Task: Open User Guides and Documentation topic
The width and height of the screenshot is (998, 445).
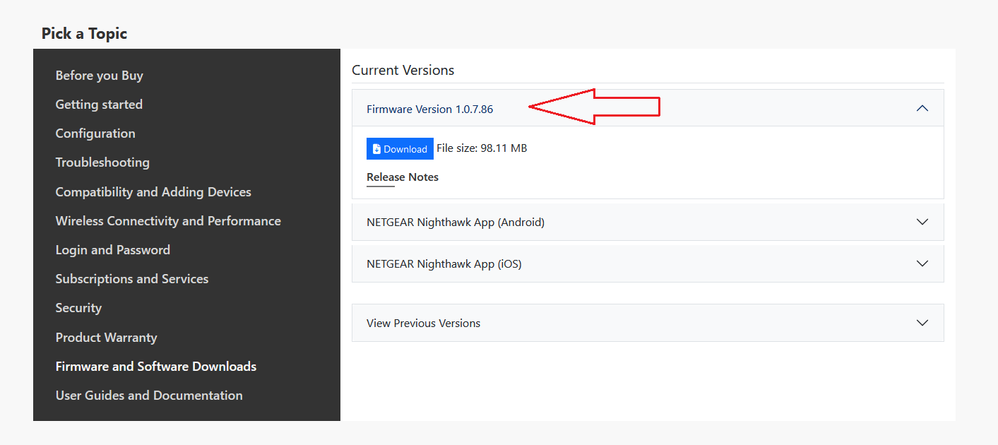Action: click(149, 395)
